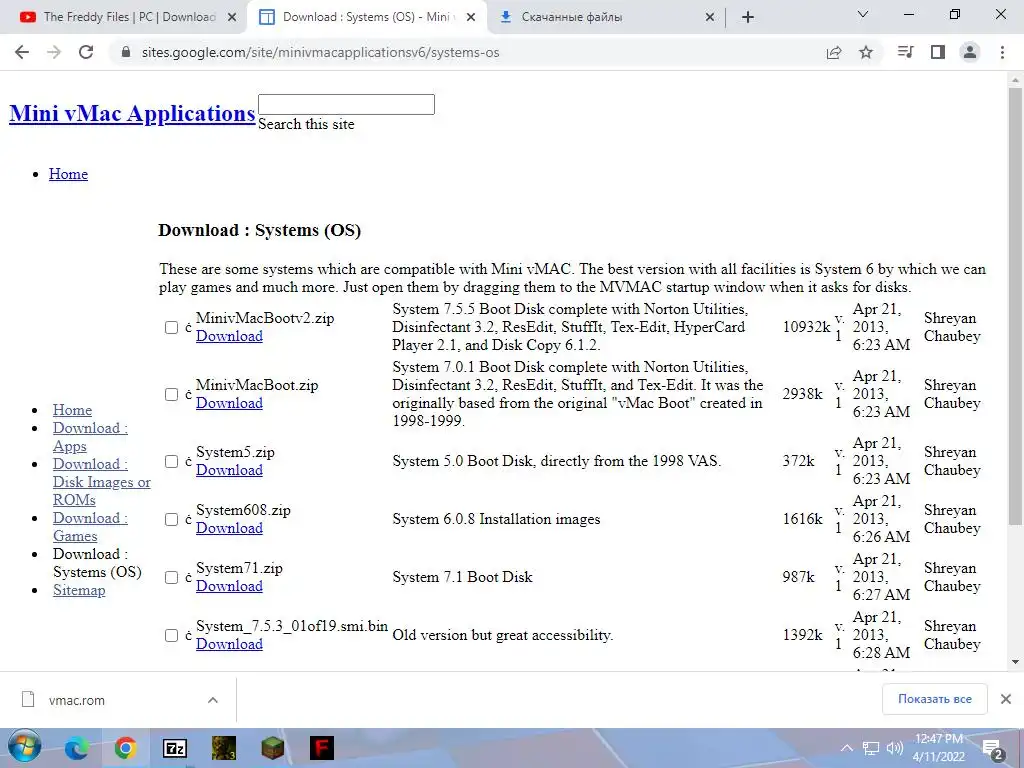1024x768 pixels.
Task: Click Mini vMac Applications title link
Action: 132,114
